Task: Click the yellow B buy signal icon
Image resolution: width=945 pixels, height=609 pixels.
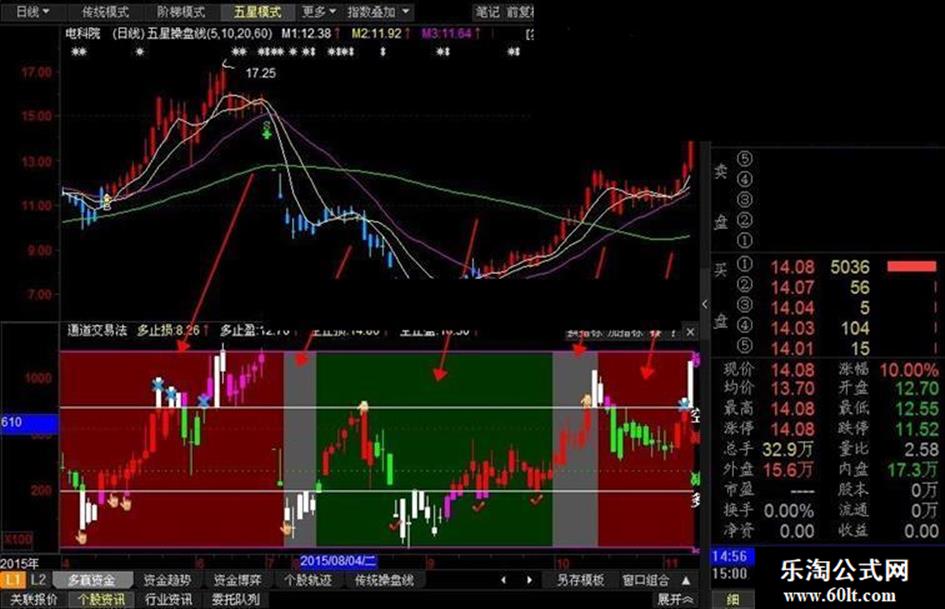Action: (107, 202)
